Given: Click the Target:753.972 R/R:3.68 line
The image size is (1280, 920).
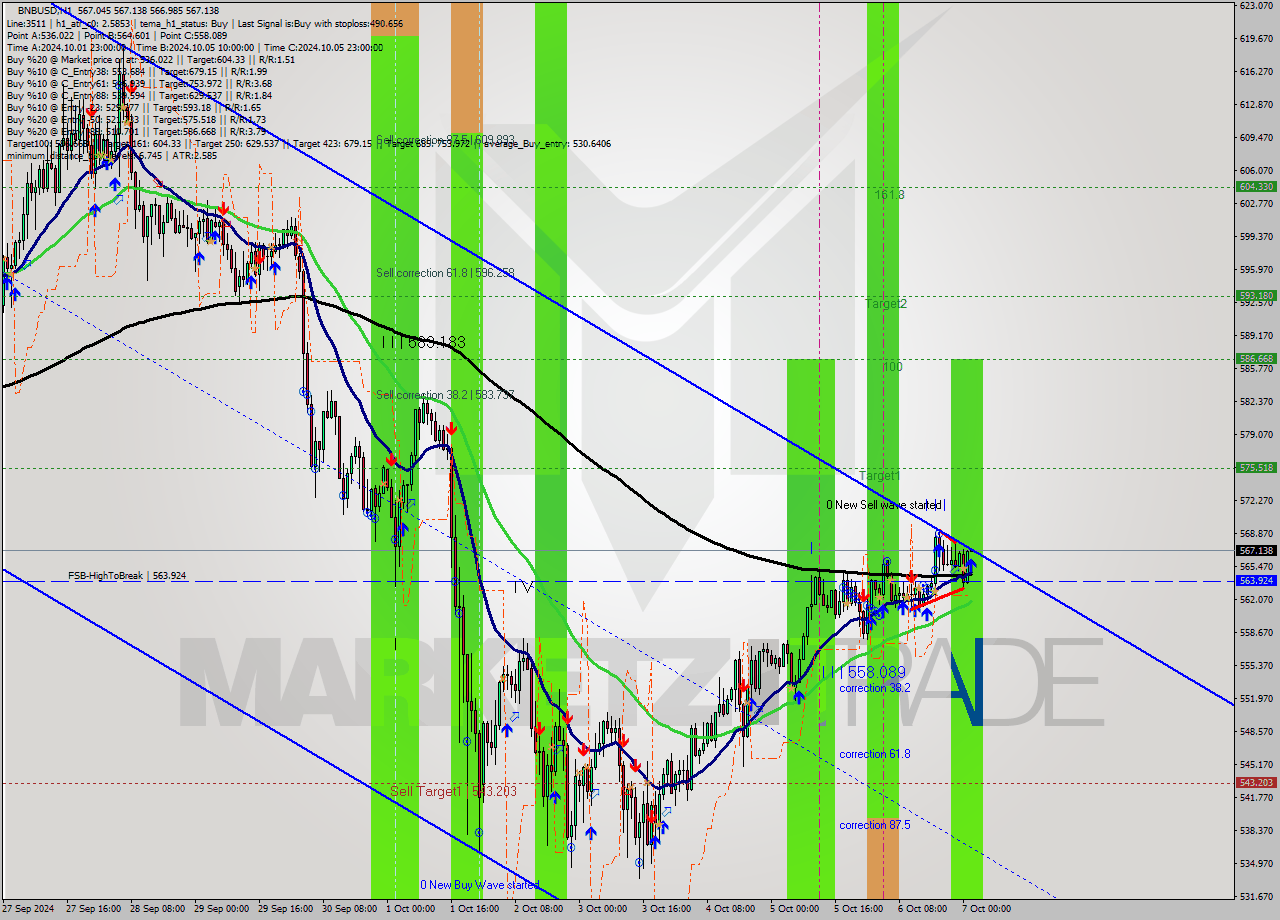Looking at the screenshot, I should pyautogui.click(x=139, y=83).
